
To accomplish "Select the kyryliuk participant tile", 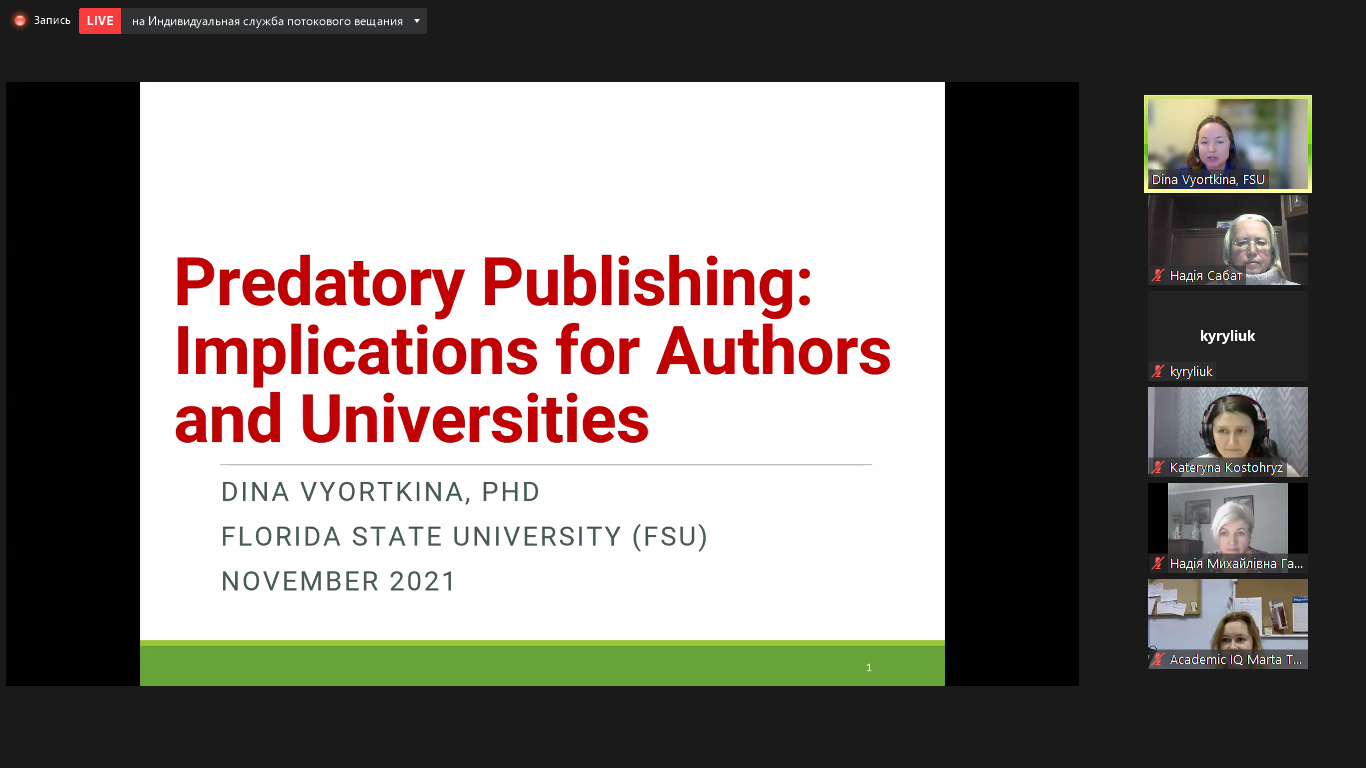I will coord(1227,335).
